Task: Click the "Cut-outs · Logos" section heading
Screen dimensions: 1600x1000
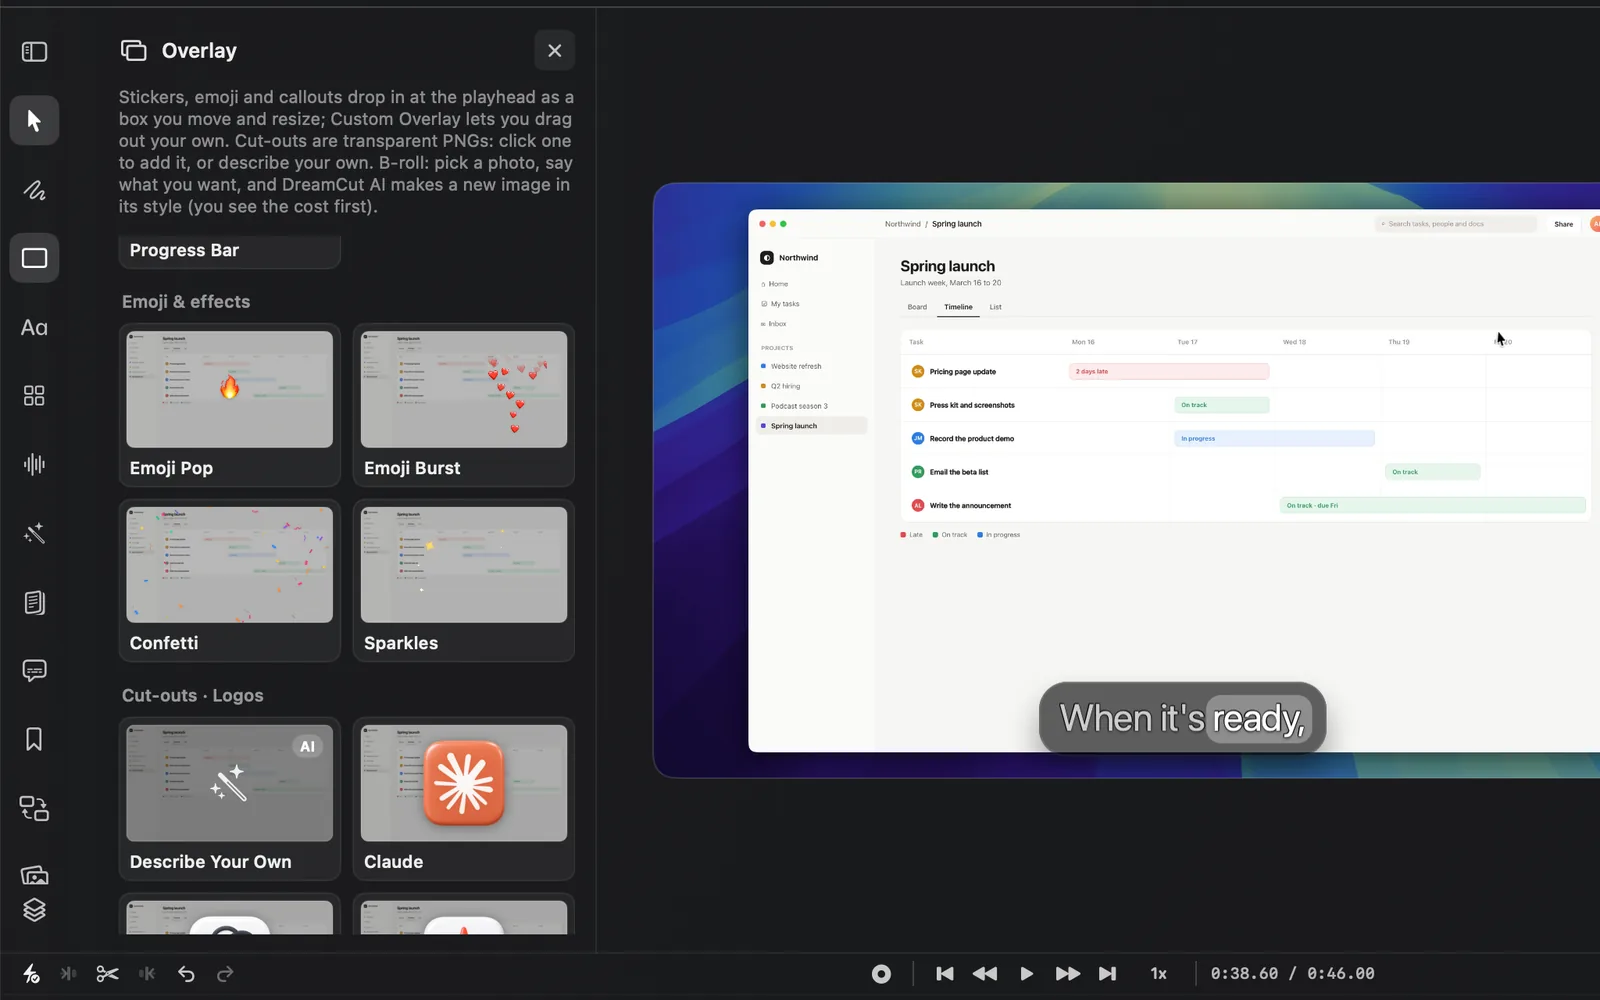Action: click(x=193, y=696)
